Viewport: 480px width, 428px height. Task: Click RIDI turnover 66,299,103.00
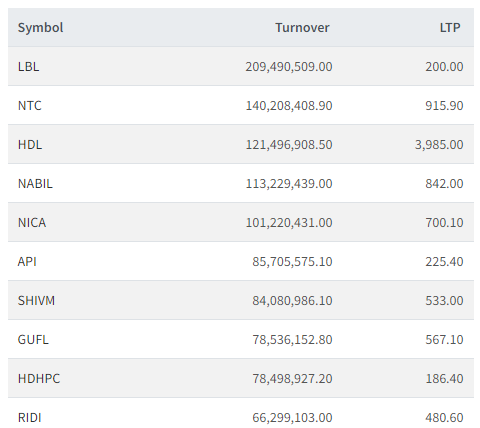[292, 418]
